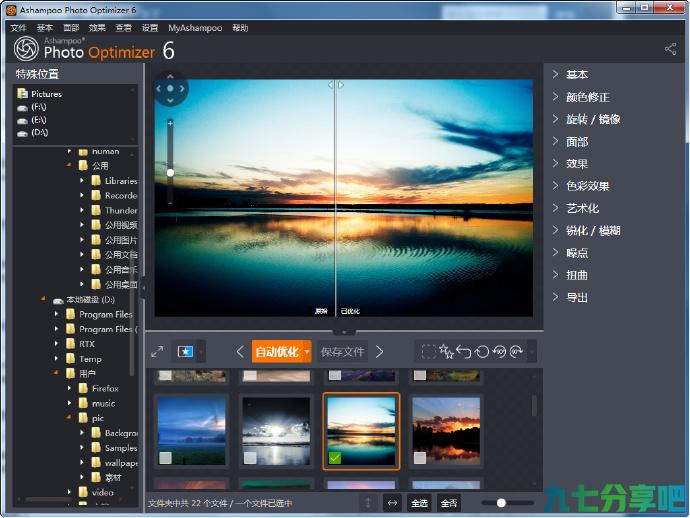690x518 pixels.
Task: Click the thumbnail size slider handle
Action: [x=501, y=503]
